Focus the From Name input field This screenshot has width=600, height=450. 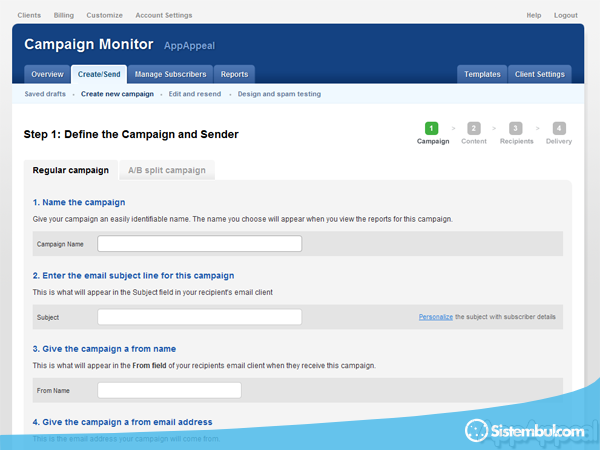tap(170, 390)
